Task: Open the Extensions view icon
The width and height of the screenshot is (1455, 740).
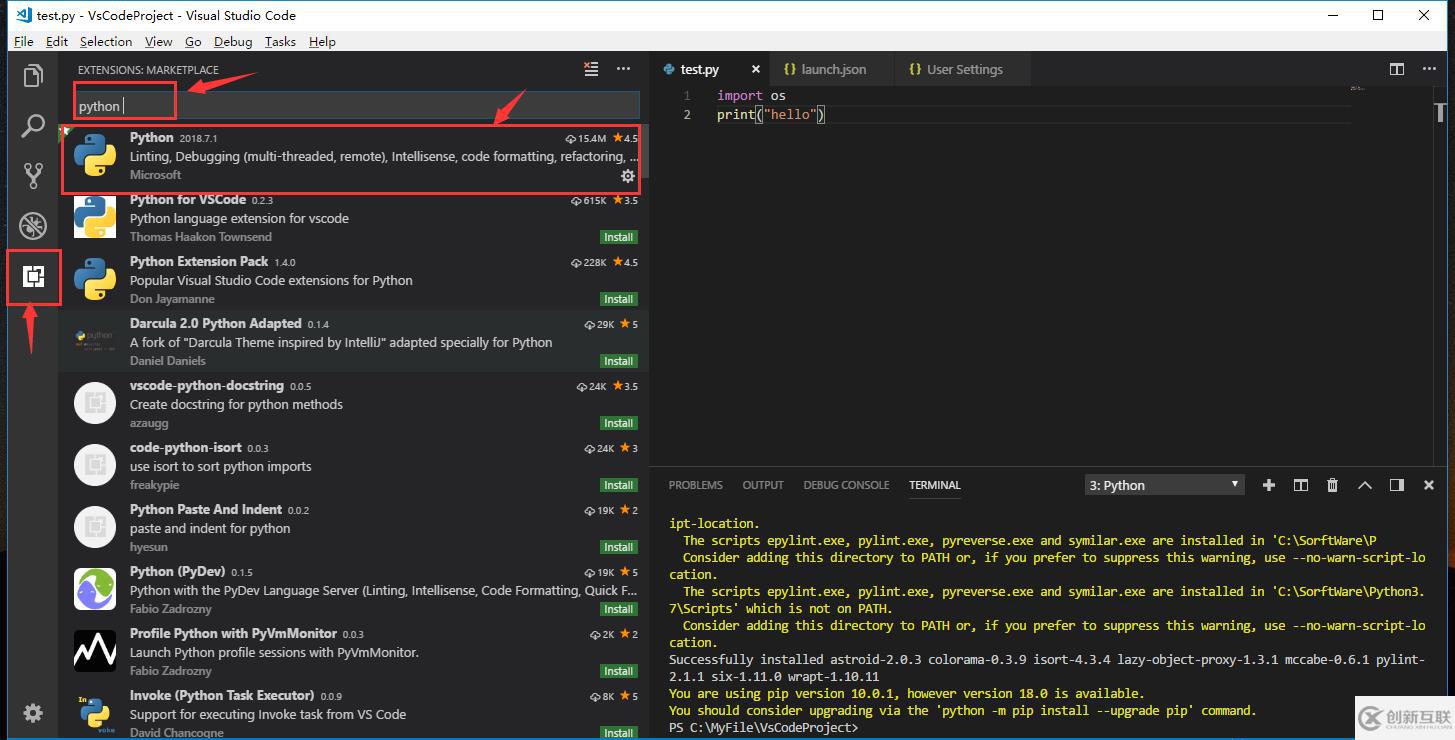Action: 33,277
